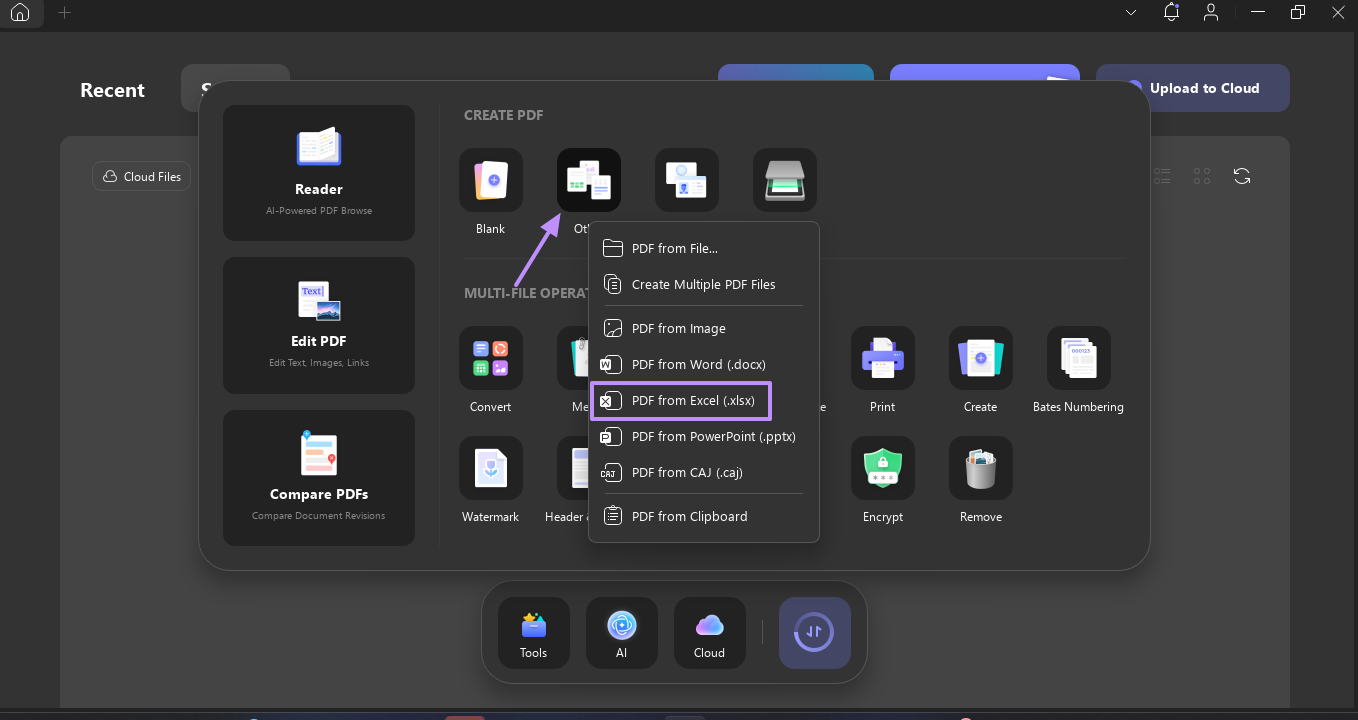Open the Encrypt tool
This screenshot has height=720, width=1358.
(882, 468)
